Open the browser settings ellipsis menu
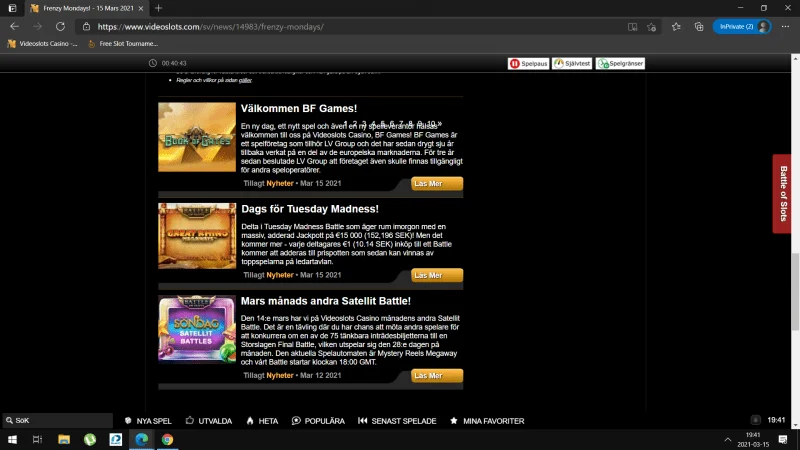This screenshot has width=800, height=450. pyautogui.click(x=785, y=27)
